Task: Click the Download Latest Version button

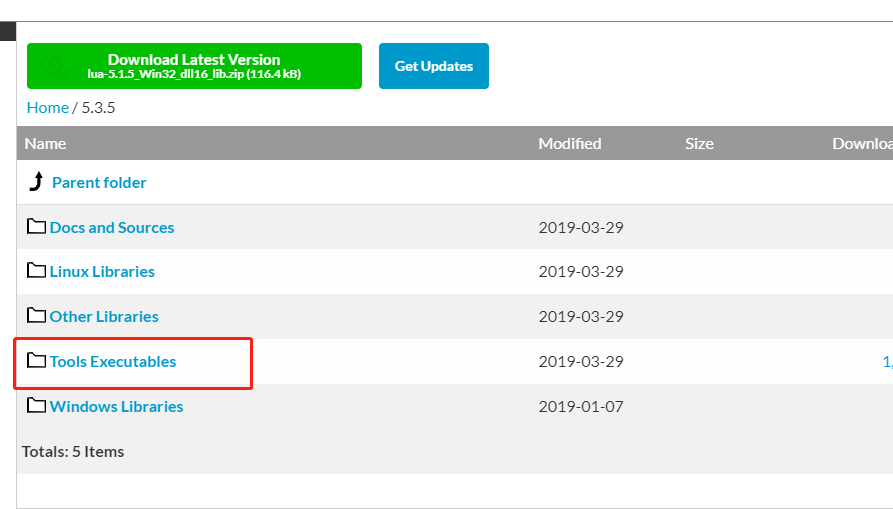Action: coord(194,66)
